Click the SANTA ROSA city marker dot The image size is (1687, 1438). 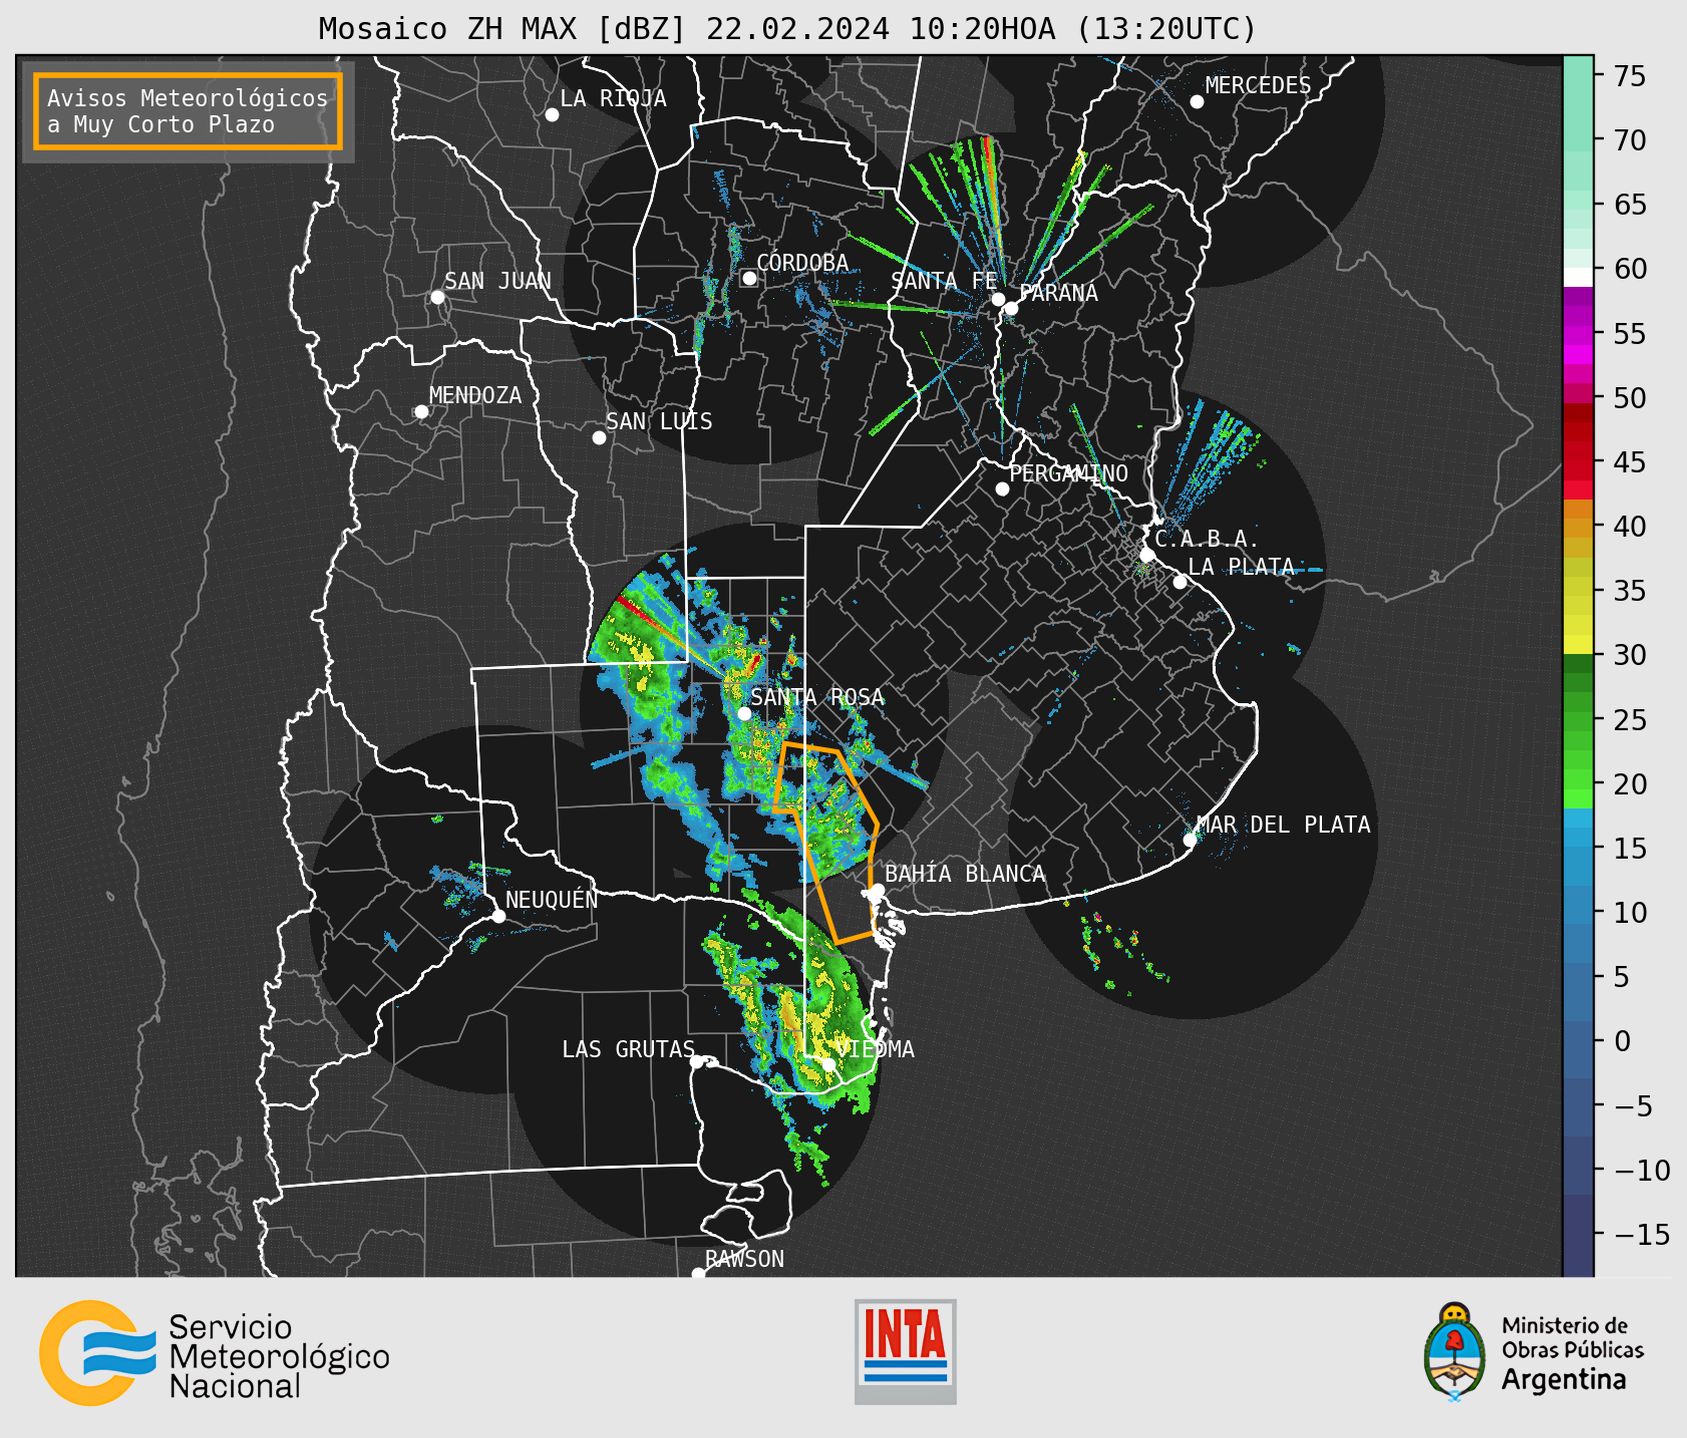click(x=744, y=713)
